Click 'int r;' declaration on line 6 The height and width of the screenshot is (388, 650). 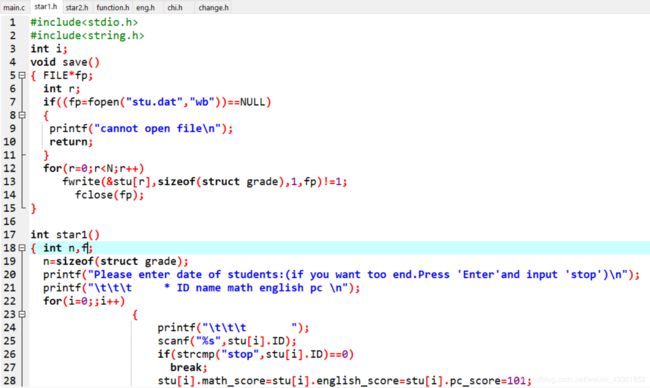coord(62,89)
